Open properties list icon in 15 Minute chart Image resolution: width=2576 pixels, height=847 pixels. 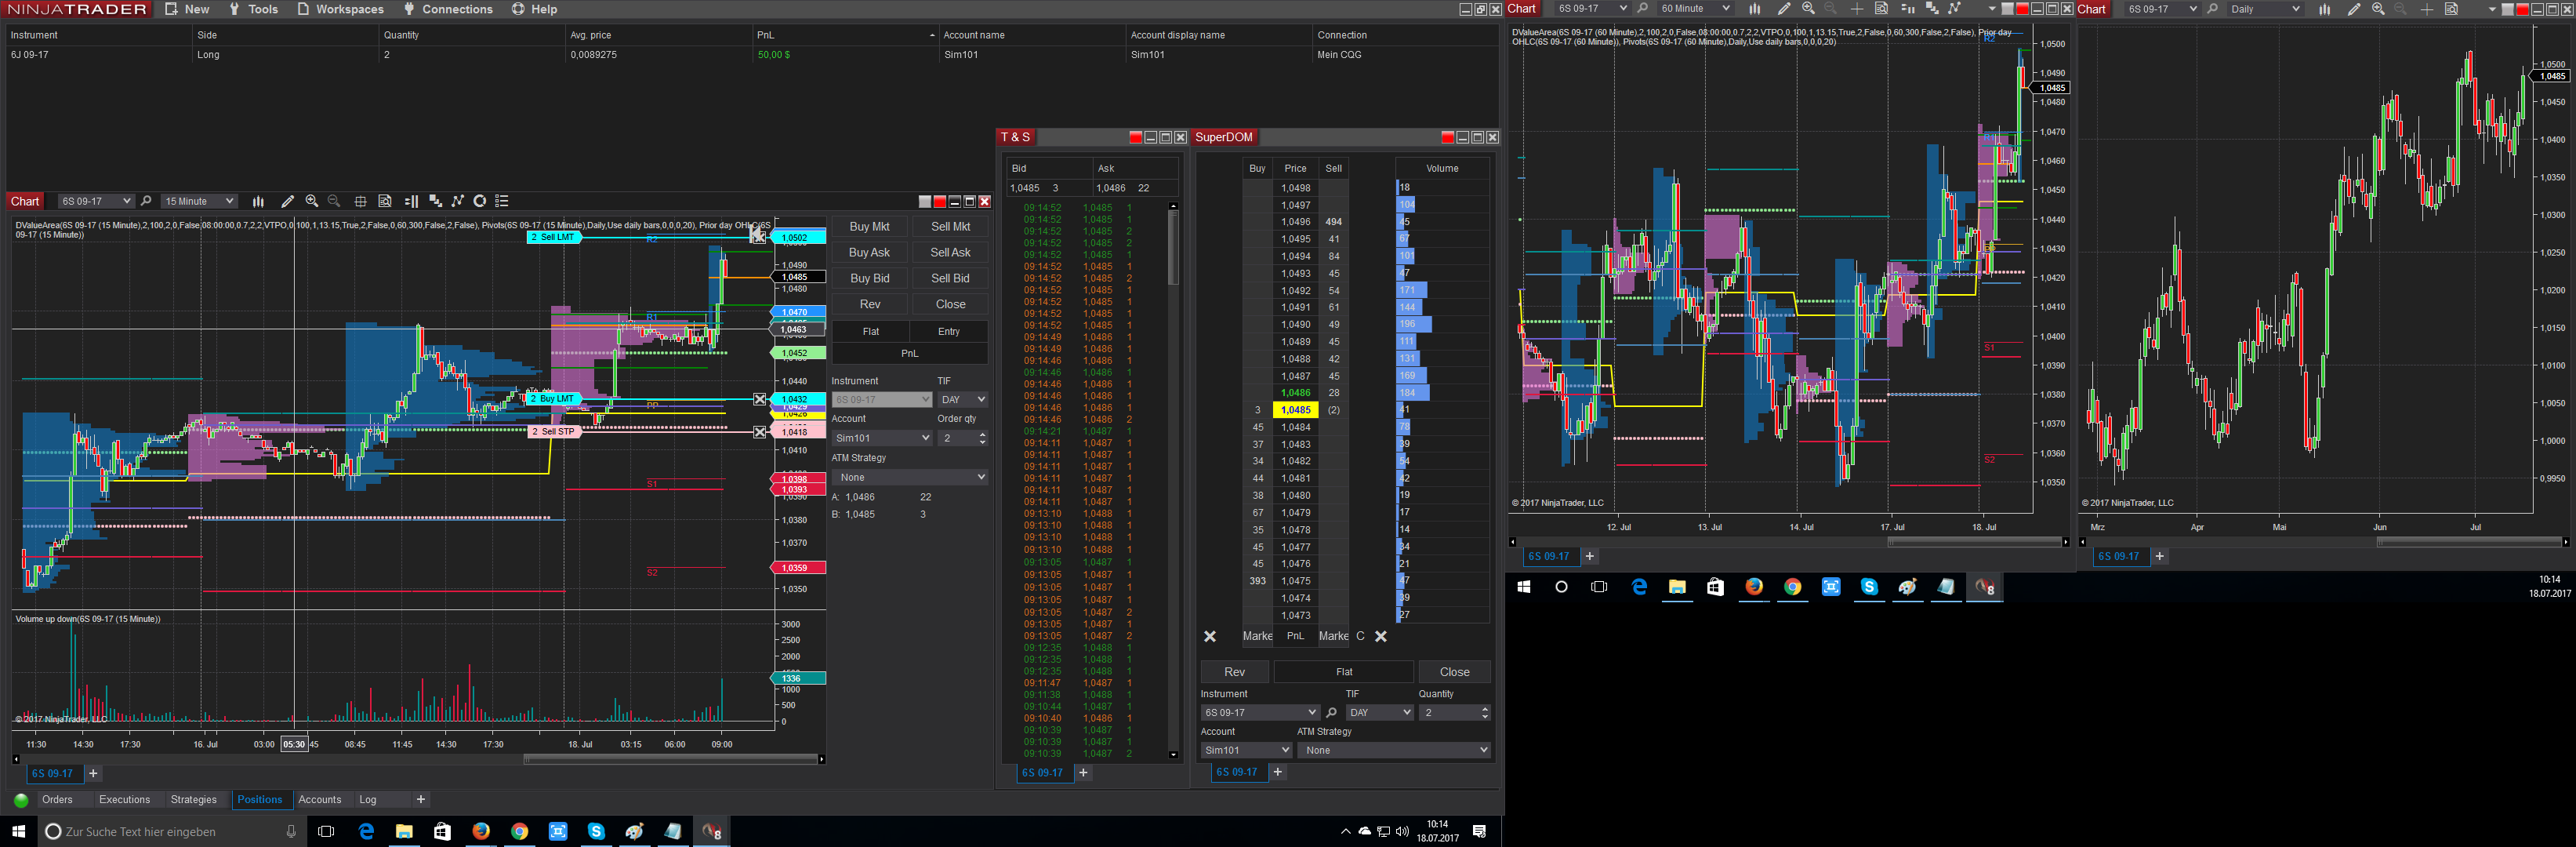(502, 201)
